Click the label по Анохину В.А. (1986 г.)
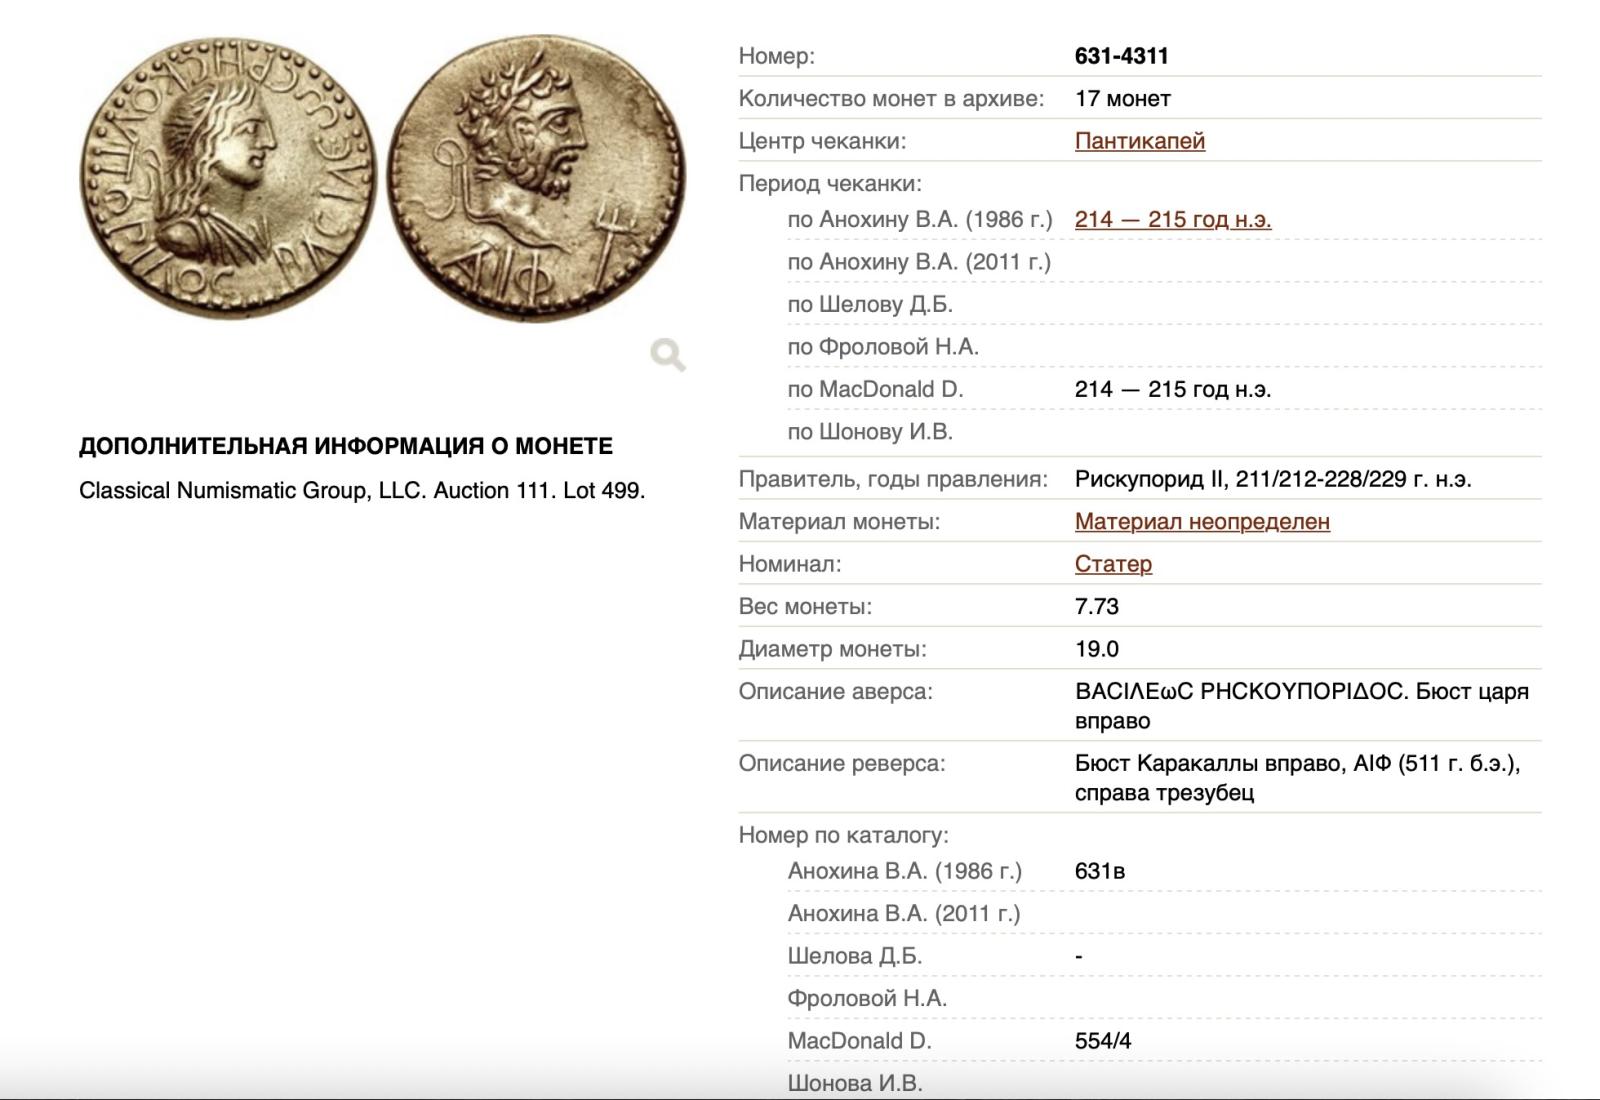 coord(920,219)
